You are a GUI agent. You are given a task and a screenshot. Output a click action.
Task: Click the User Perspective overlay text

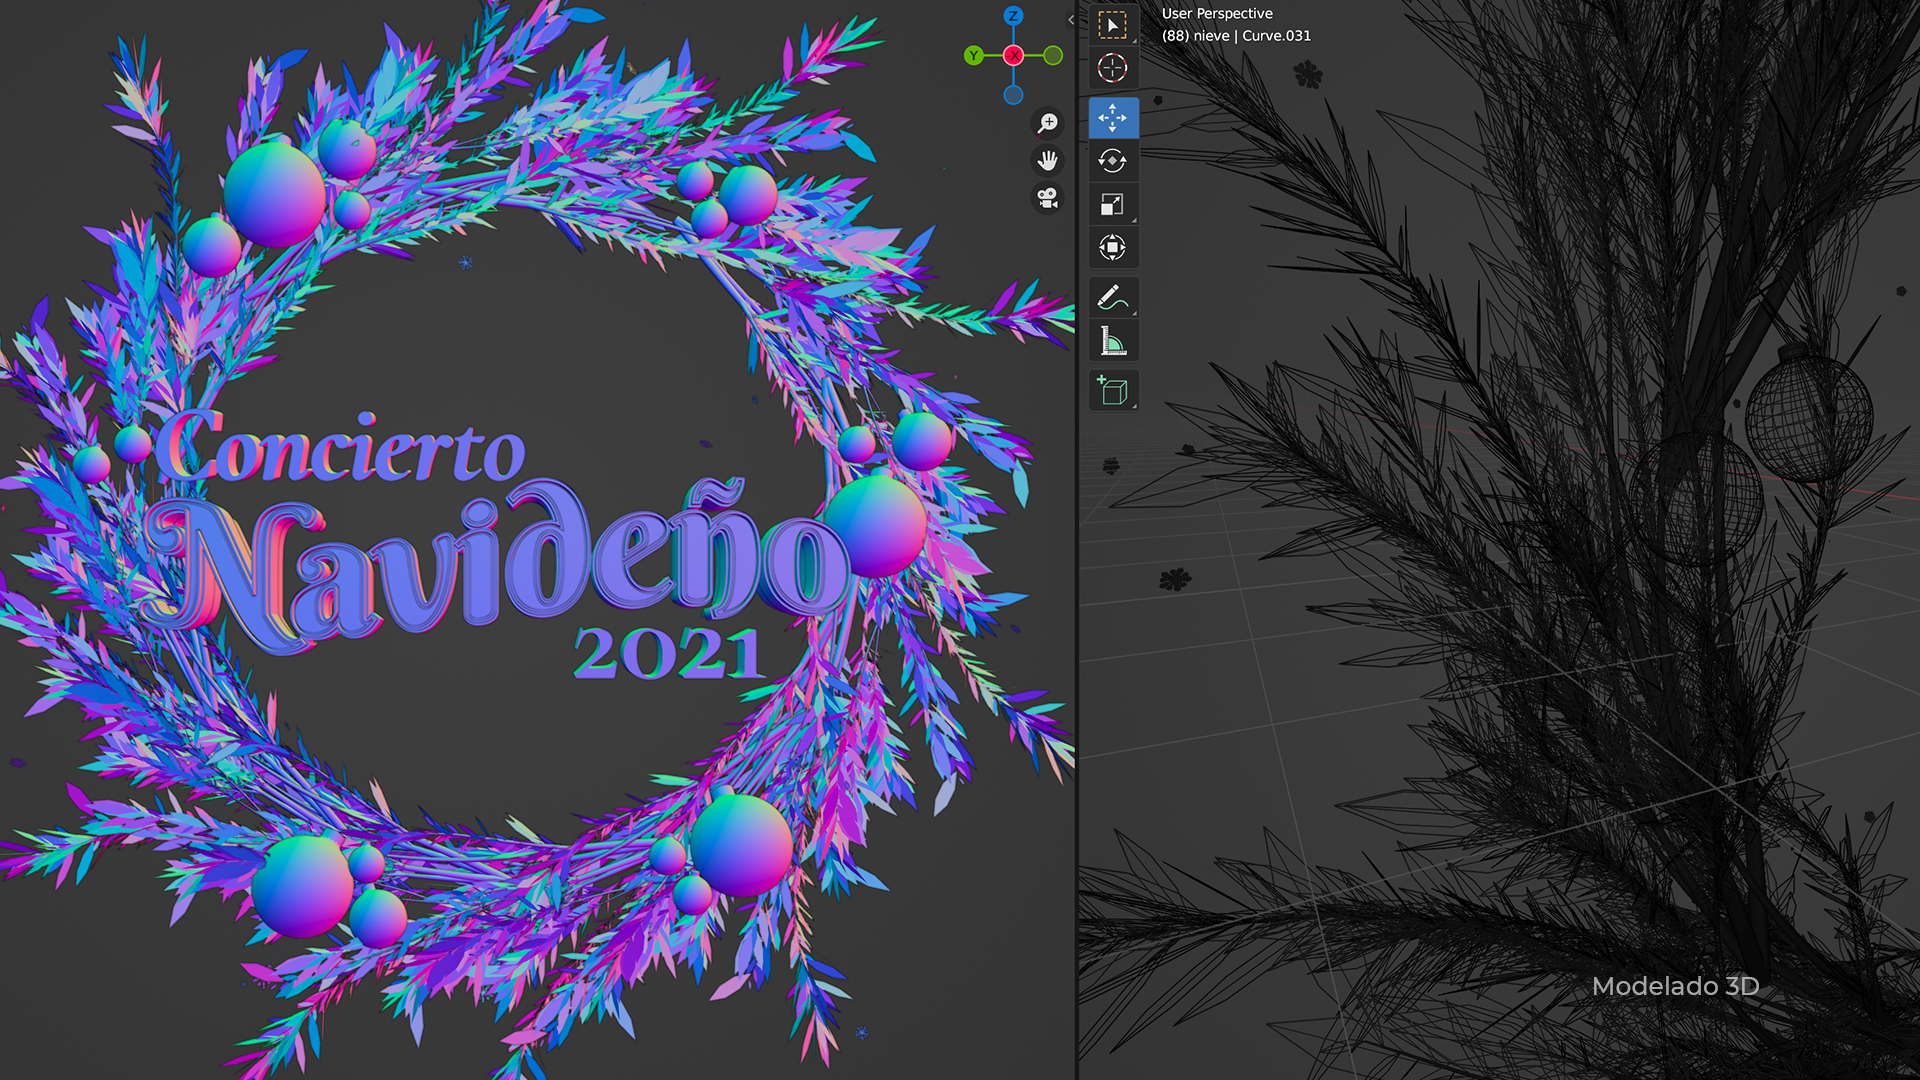click(1217, 14)
